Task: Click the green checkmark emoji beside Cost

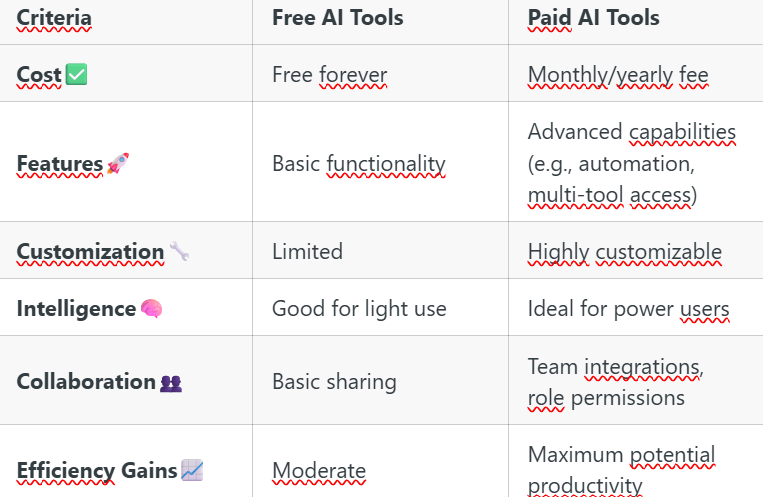Action: 76,74
